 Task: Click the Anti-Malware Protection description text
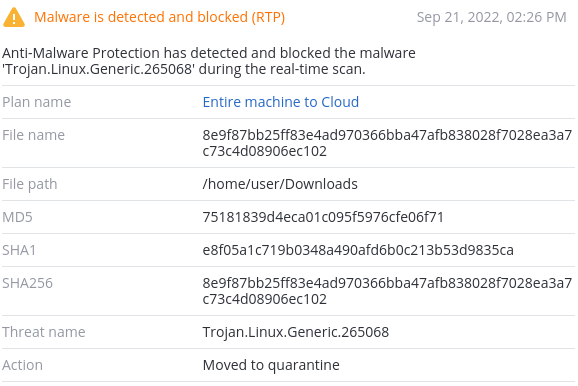tap(209, 61)
